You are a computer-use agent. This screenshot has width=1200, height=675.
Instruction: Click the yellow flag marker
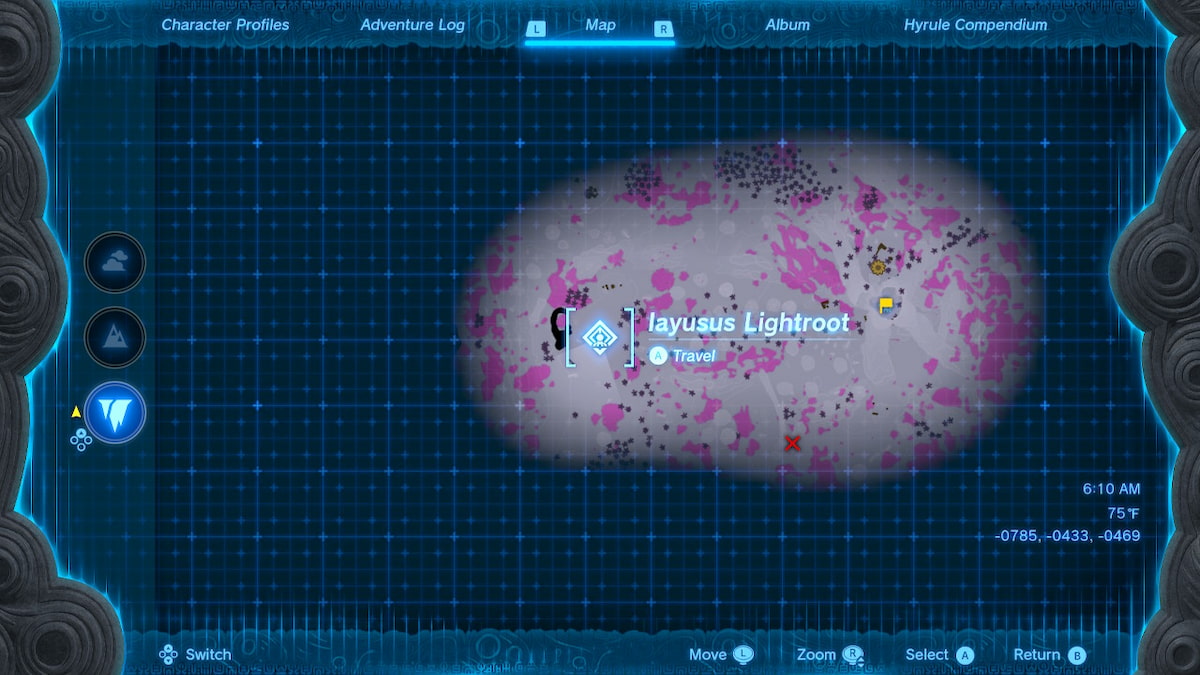tap(886, 305)
